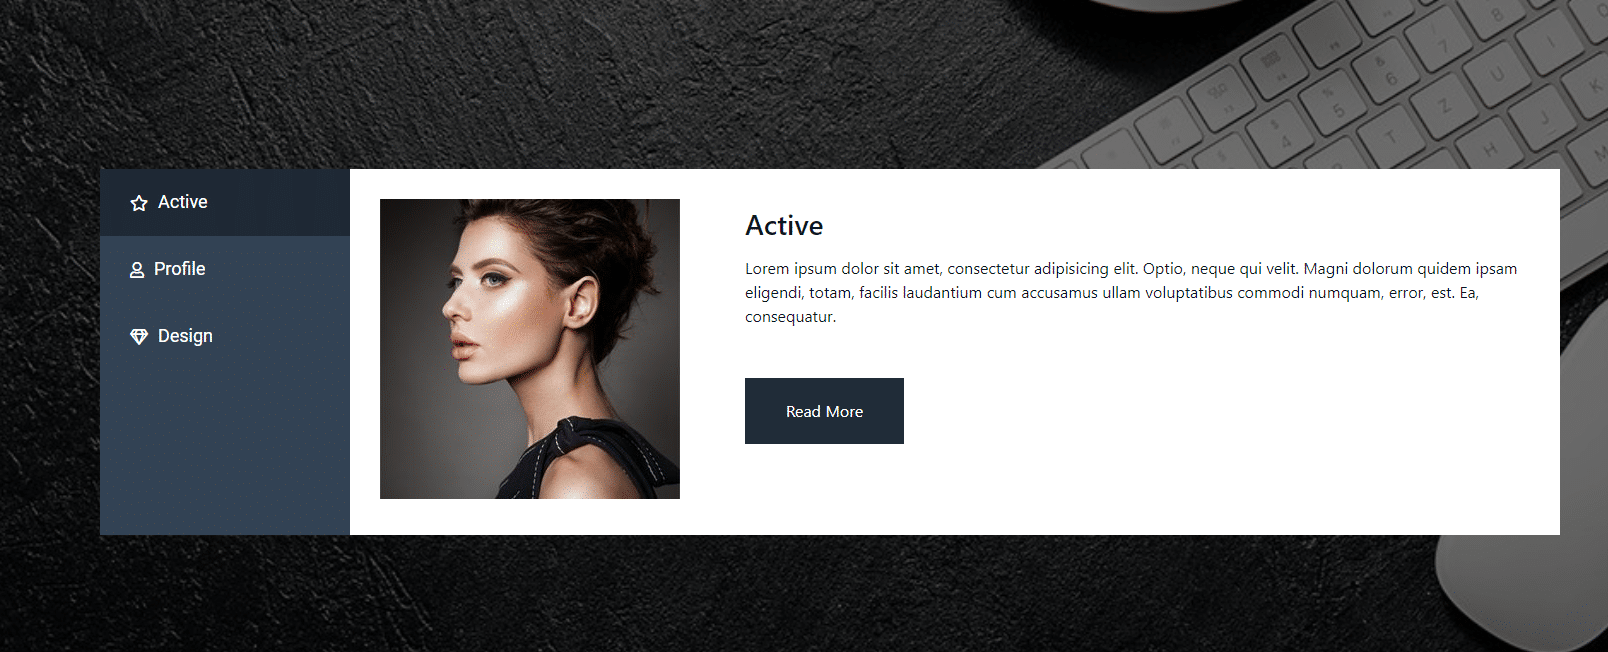Select the Active tab label
This screenshot has width=1608, height=652.
pos(183,202)
